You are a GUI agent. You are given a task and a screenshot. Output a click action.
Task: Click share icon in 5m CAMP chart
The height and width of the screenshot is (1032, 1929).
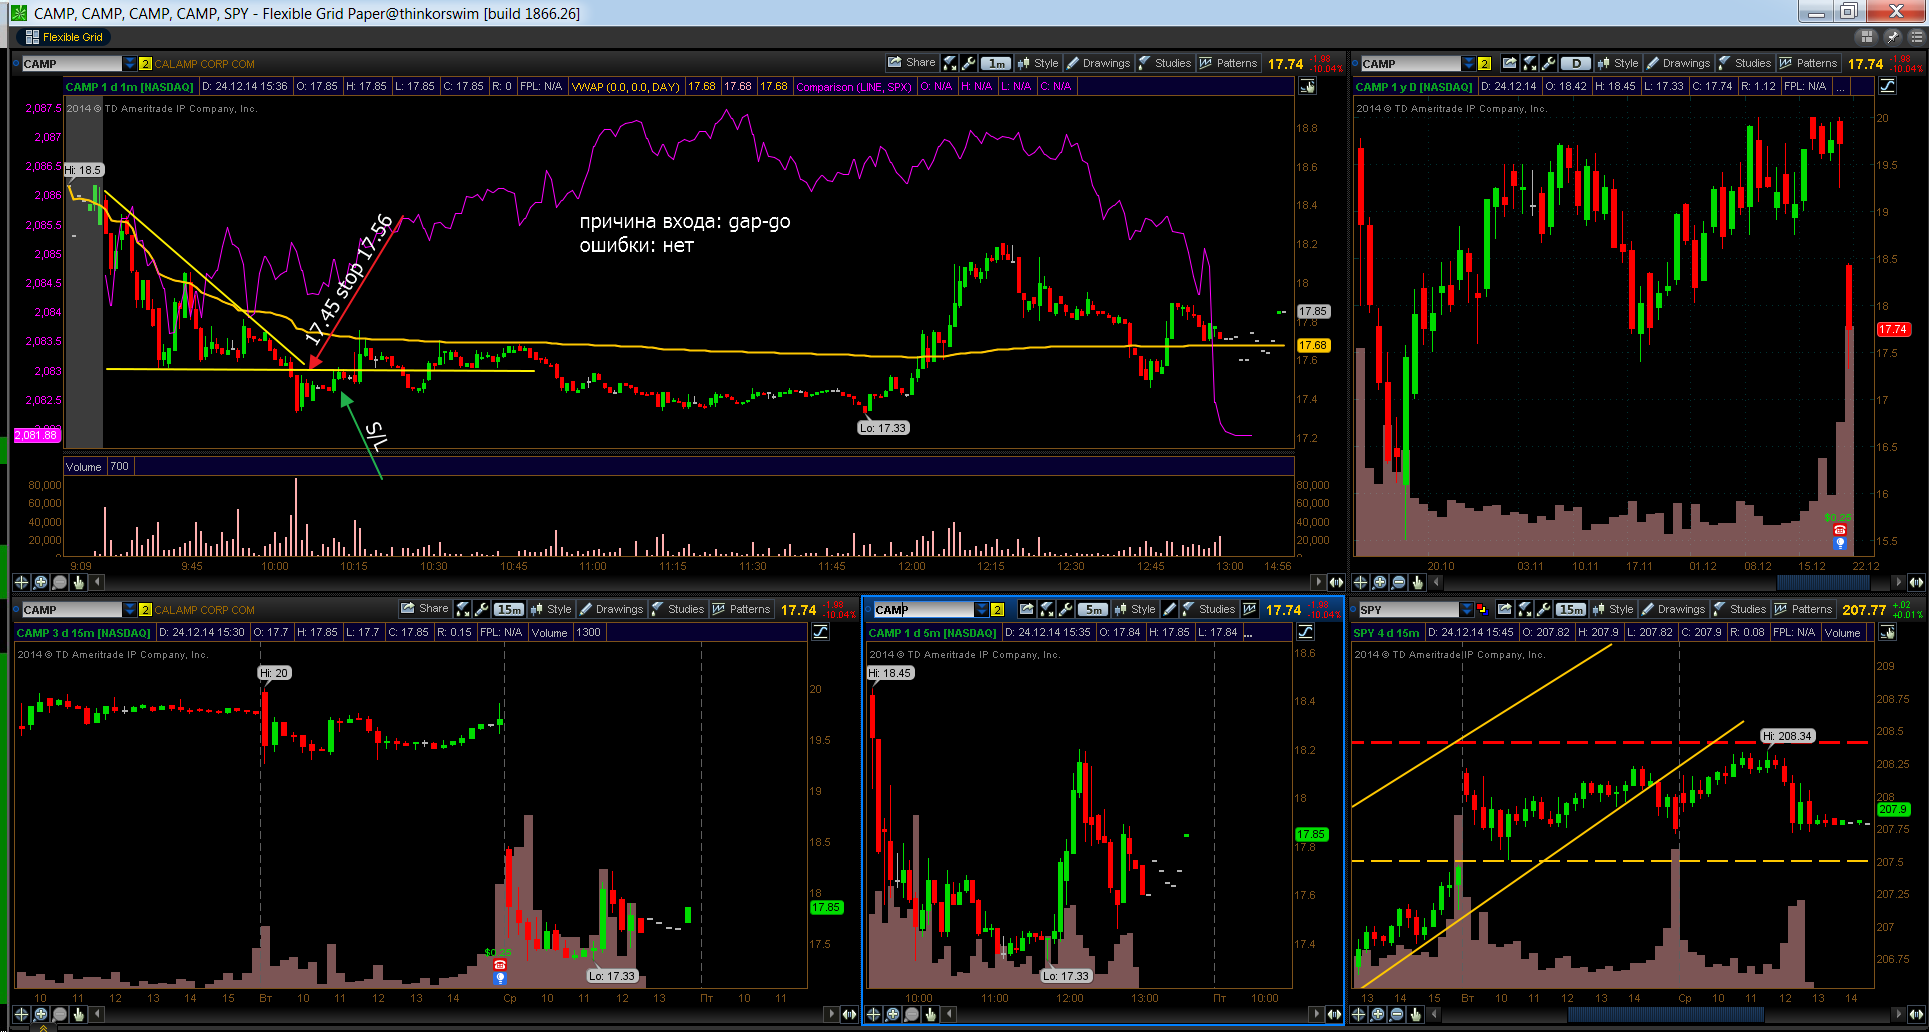click(1027, 609)
